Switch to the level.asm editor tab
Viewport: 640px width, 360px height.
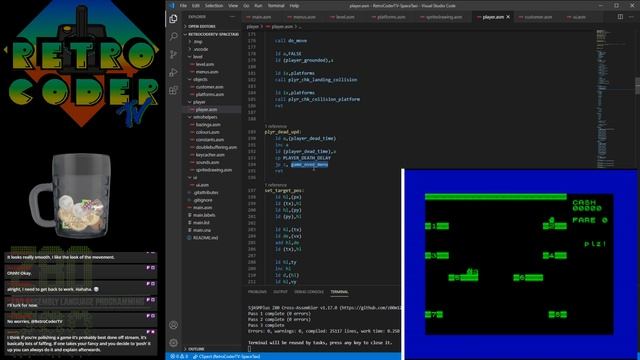pos(345,17)
